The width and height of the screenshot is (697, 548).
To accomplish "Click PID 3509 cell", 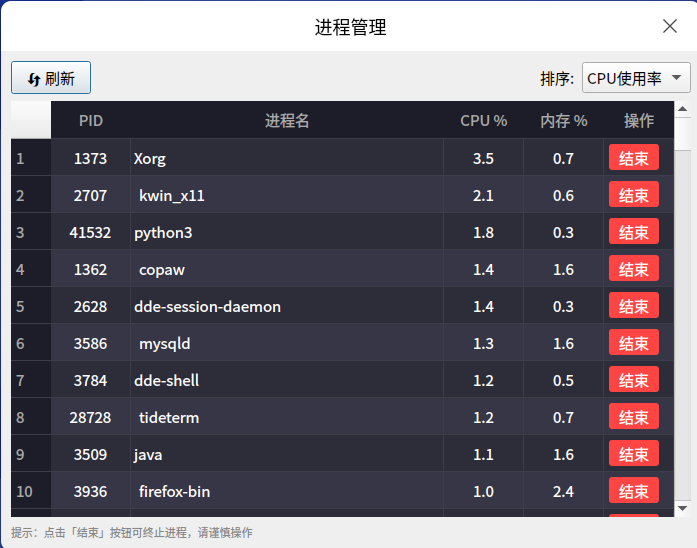I will click(x=91, y=454).
